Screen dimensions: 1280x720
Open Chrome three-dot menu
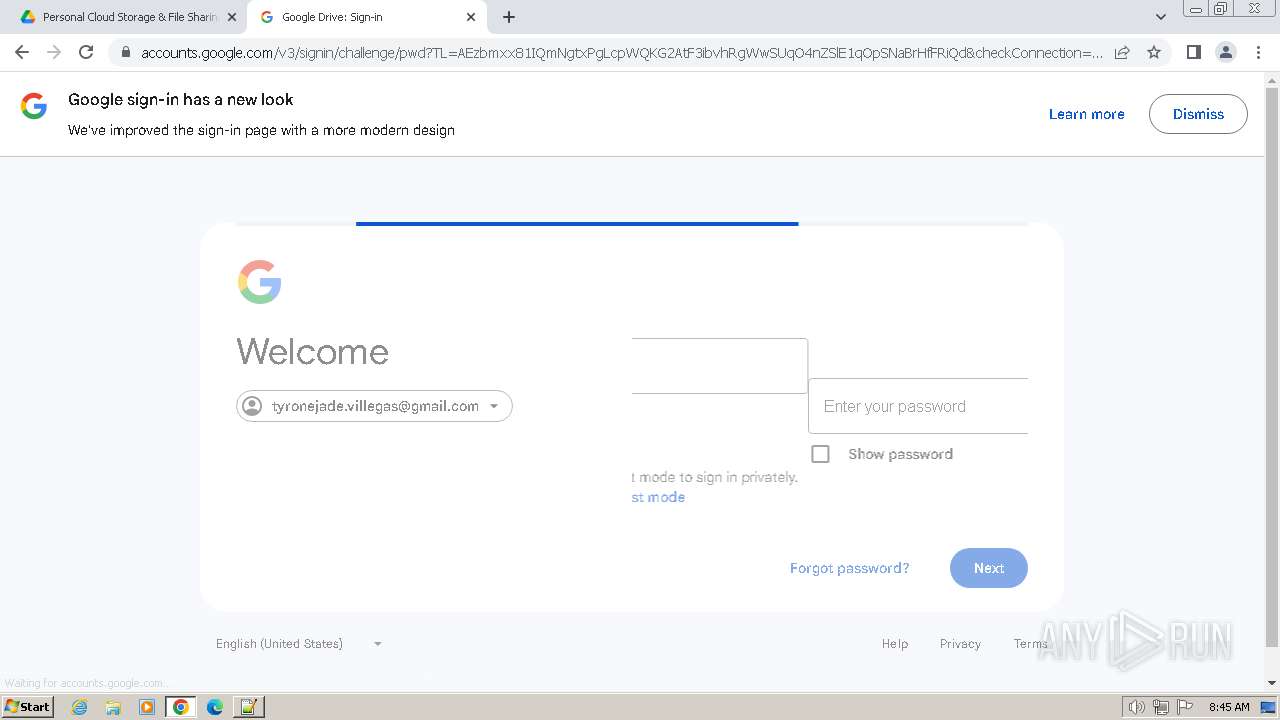pos(1257,52)
